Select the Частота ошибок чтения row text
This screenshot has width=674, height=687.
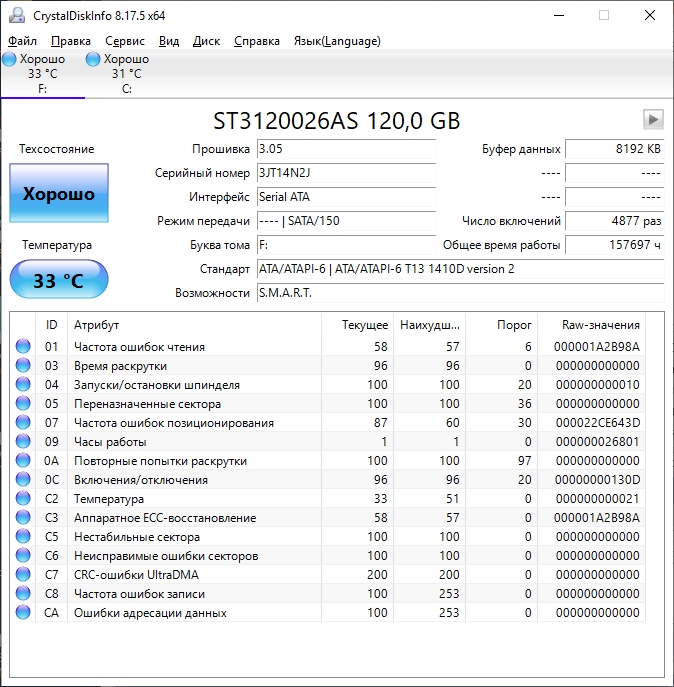pos(139,347)
